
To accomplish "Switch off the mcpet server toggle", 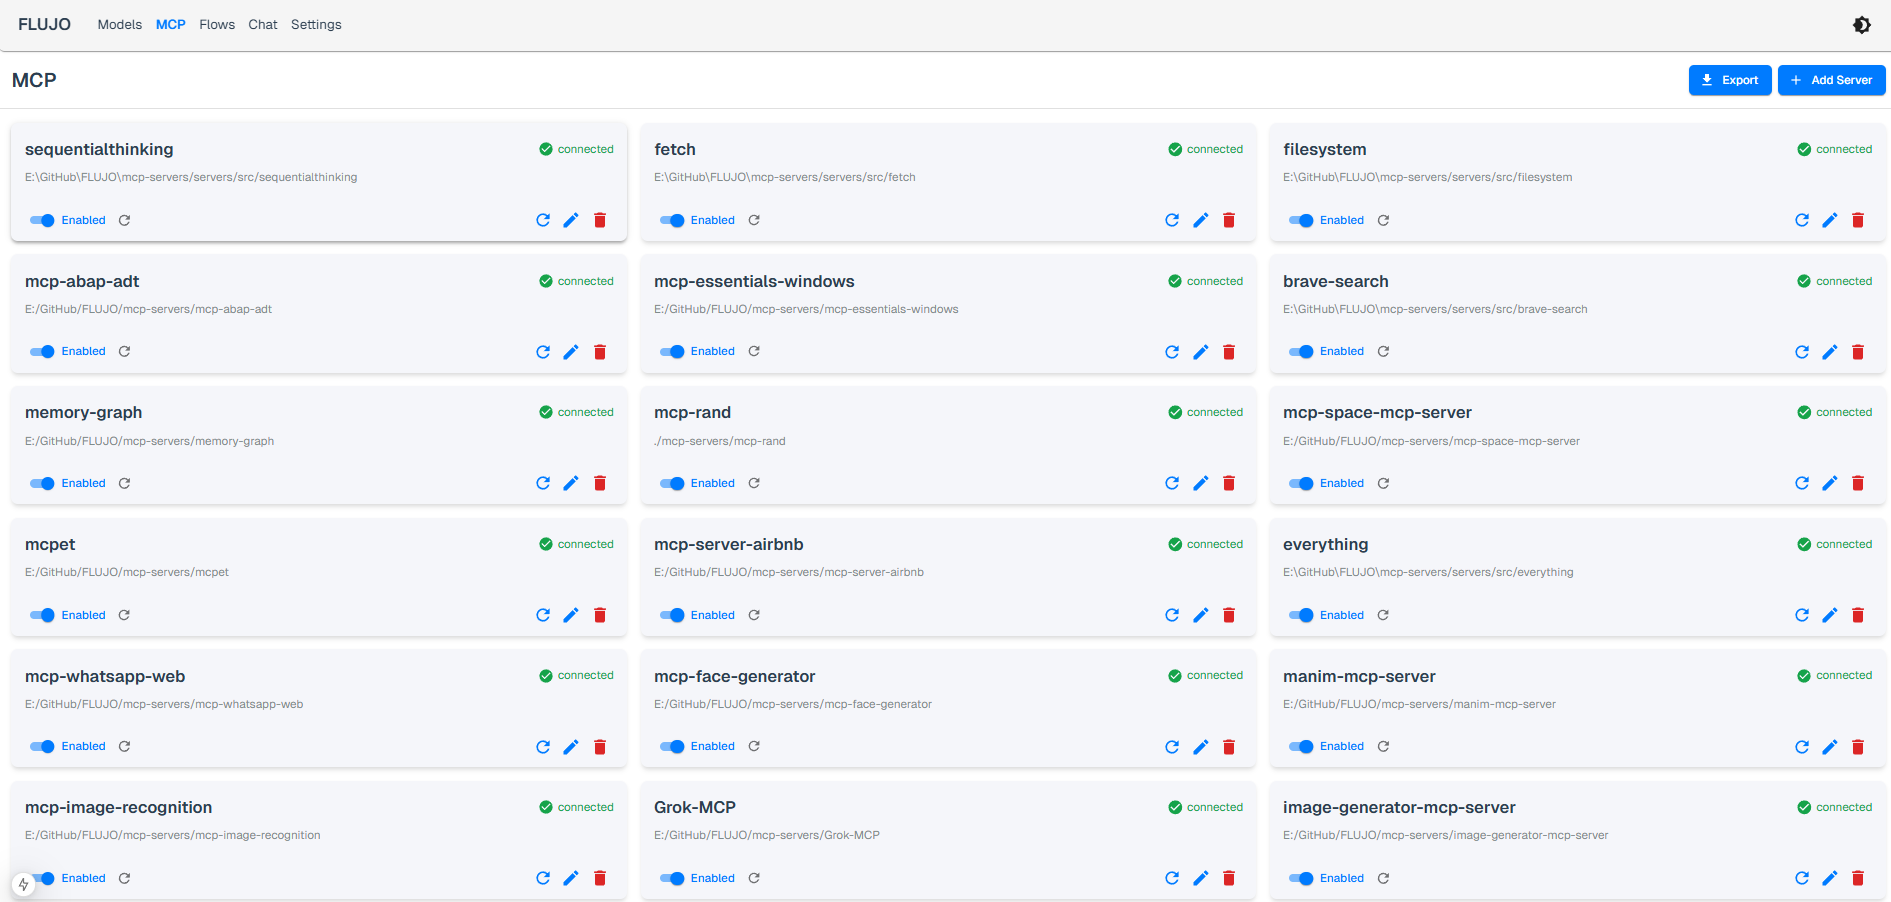I will coord(42,615).
